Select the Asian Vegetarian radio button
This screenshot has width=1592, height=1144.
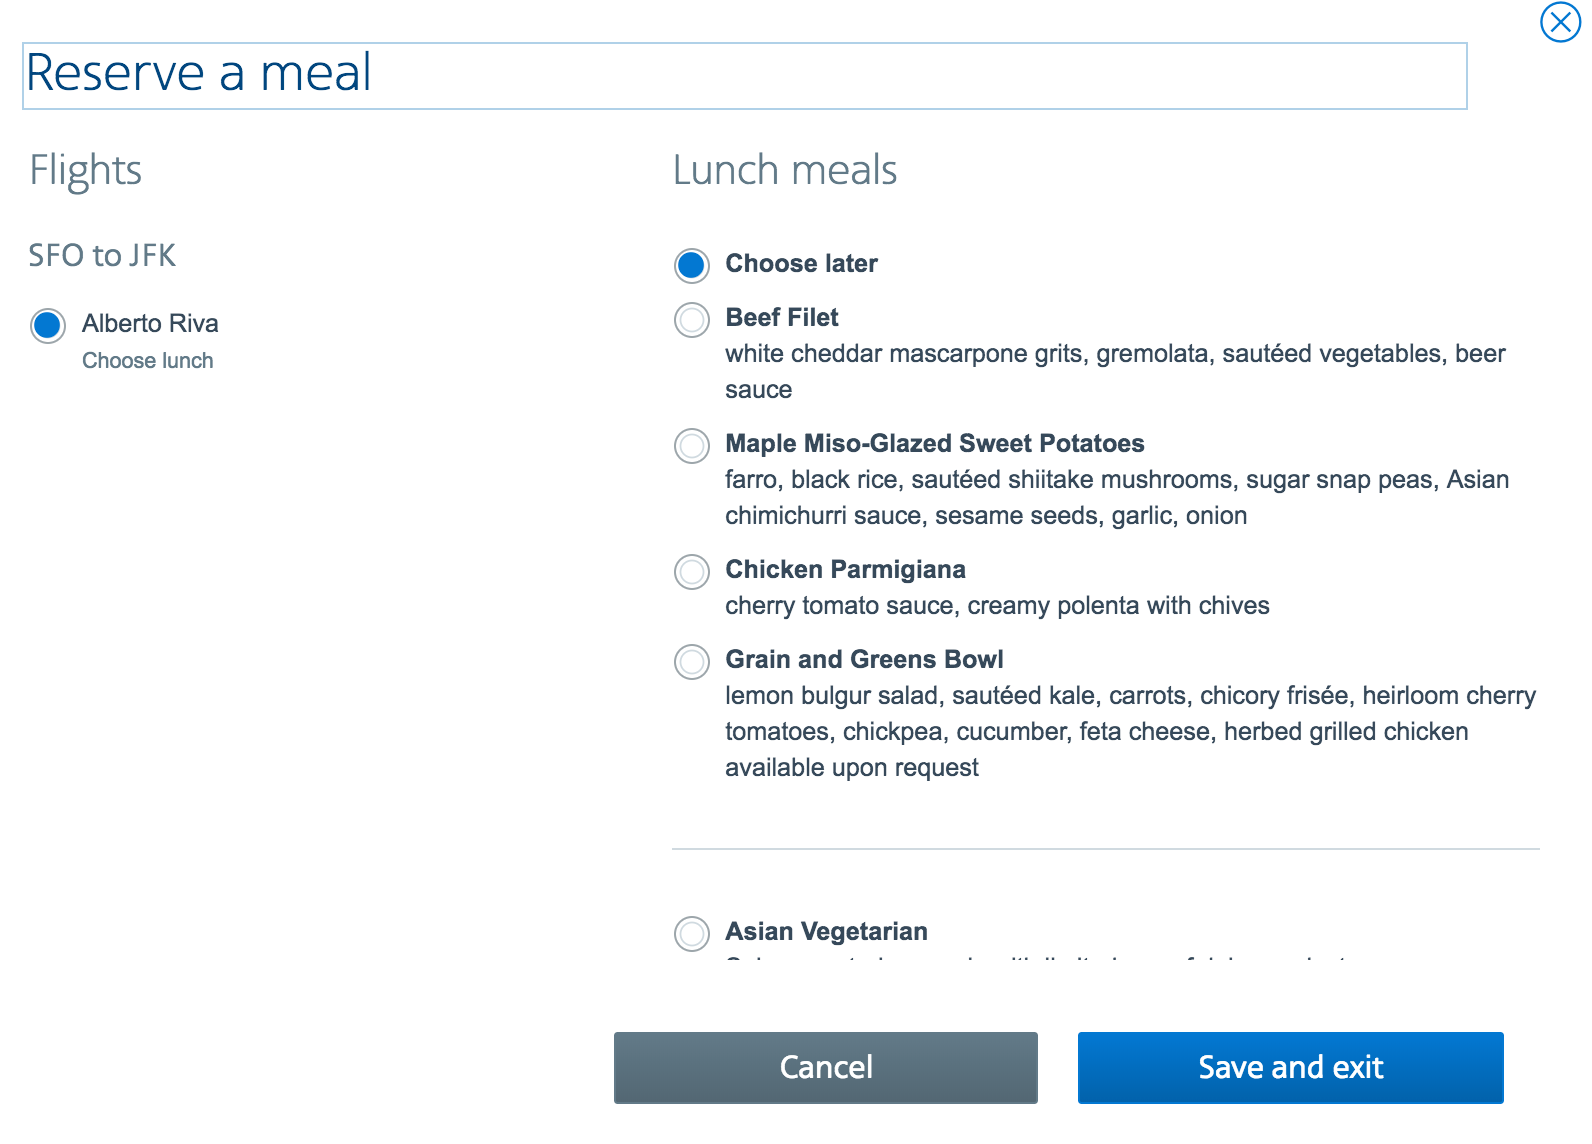pyautogui.click(x=692, y=934)
